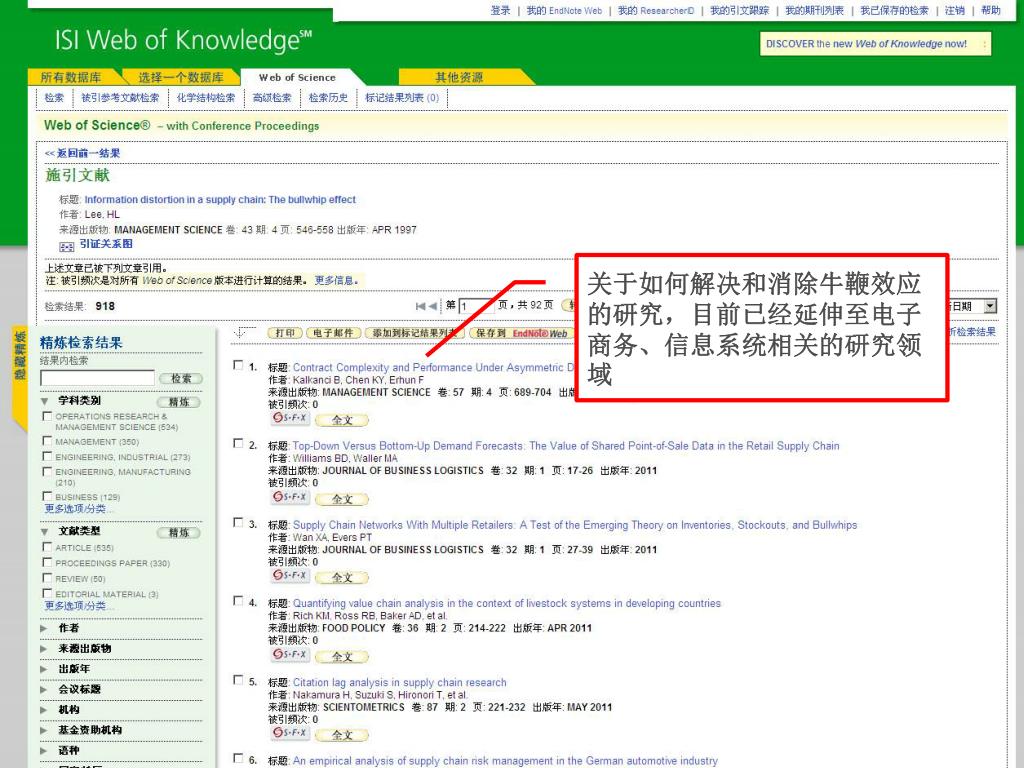Save results to EndNote Web button

click(x=521, y=333)
